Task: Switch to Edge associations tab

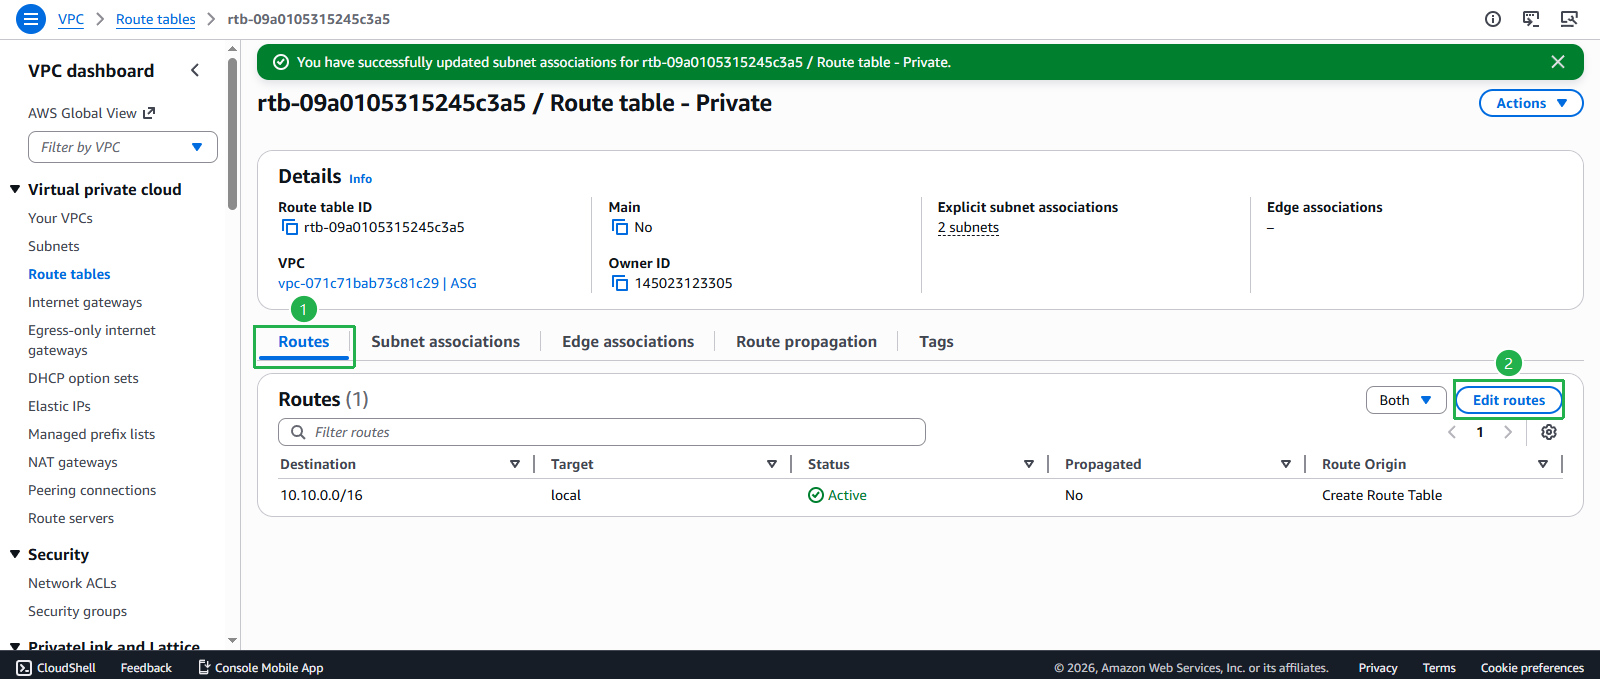Action: tap(628, 342)
